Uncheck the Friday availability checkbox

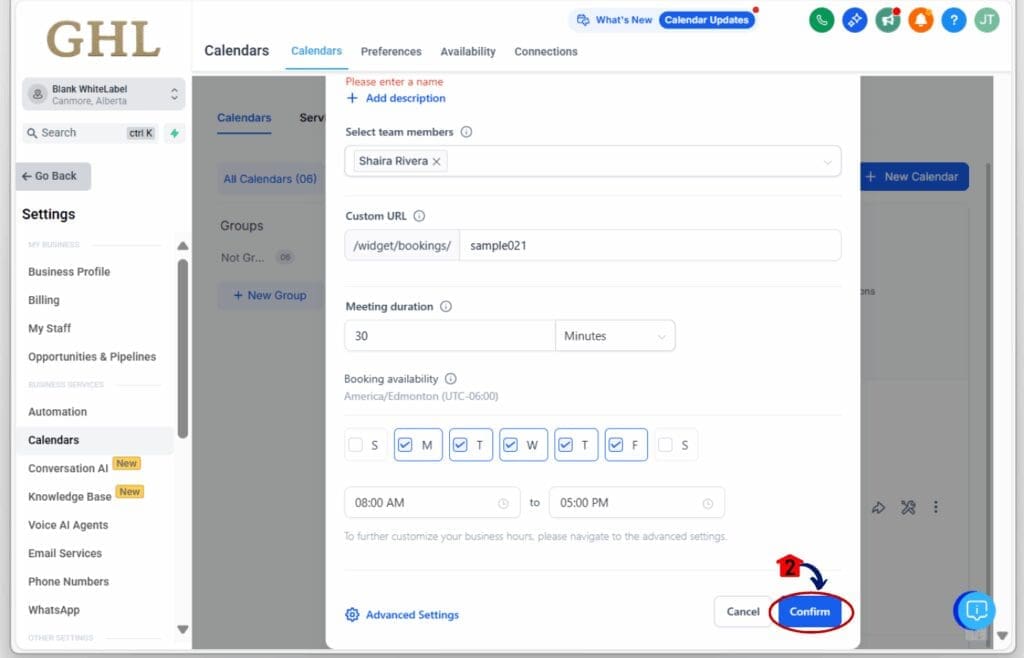(x=616, y=445)
